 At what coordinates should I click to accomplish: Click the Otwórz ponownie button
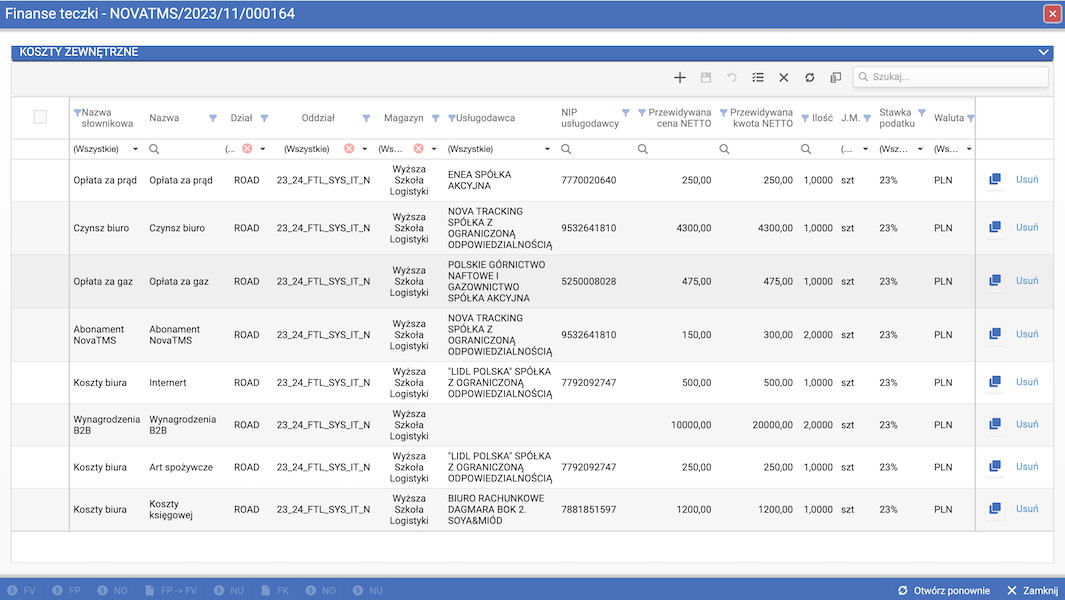click(943, 591)
